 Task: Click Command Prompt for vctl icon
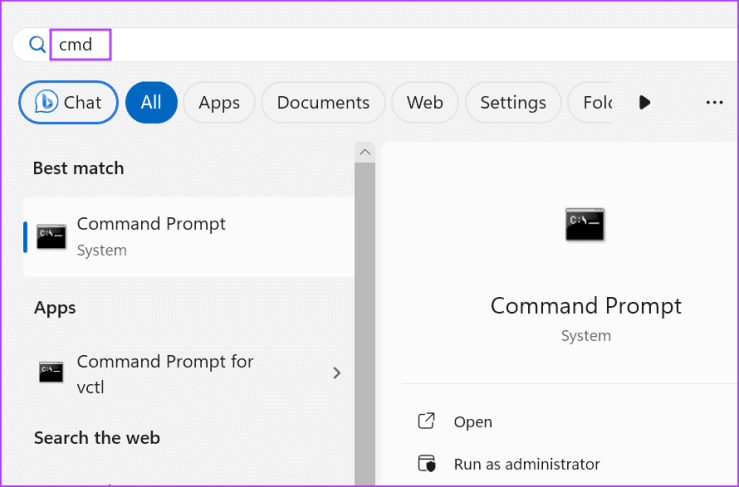click(x=51, y=372)
